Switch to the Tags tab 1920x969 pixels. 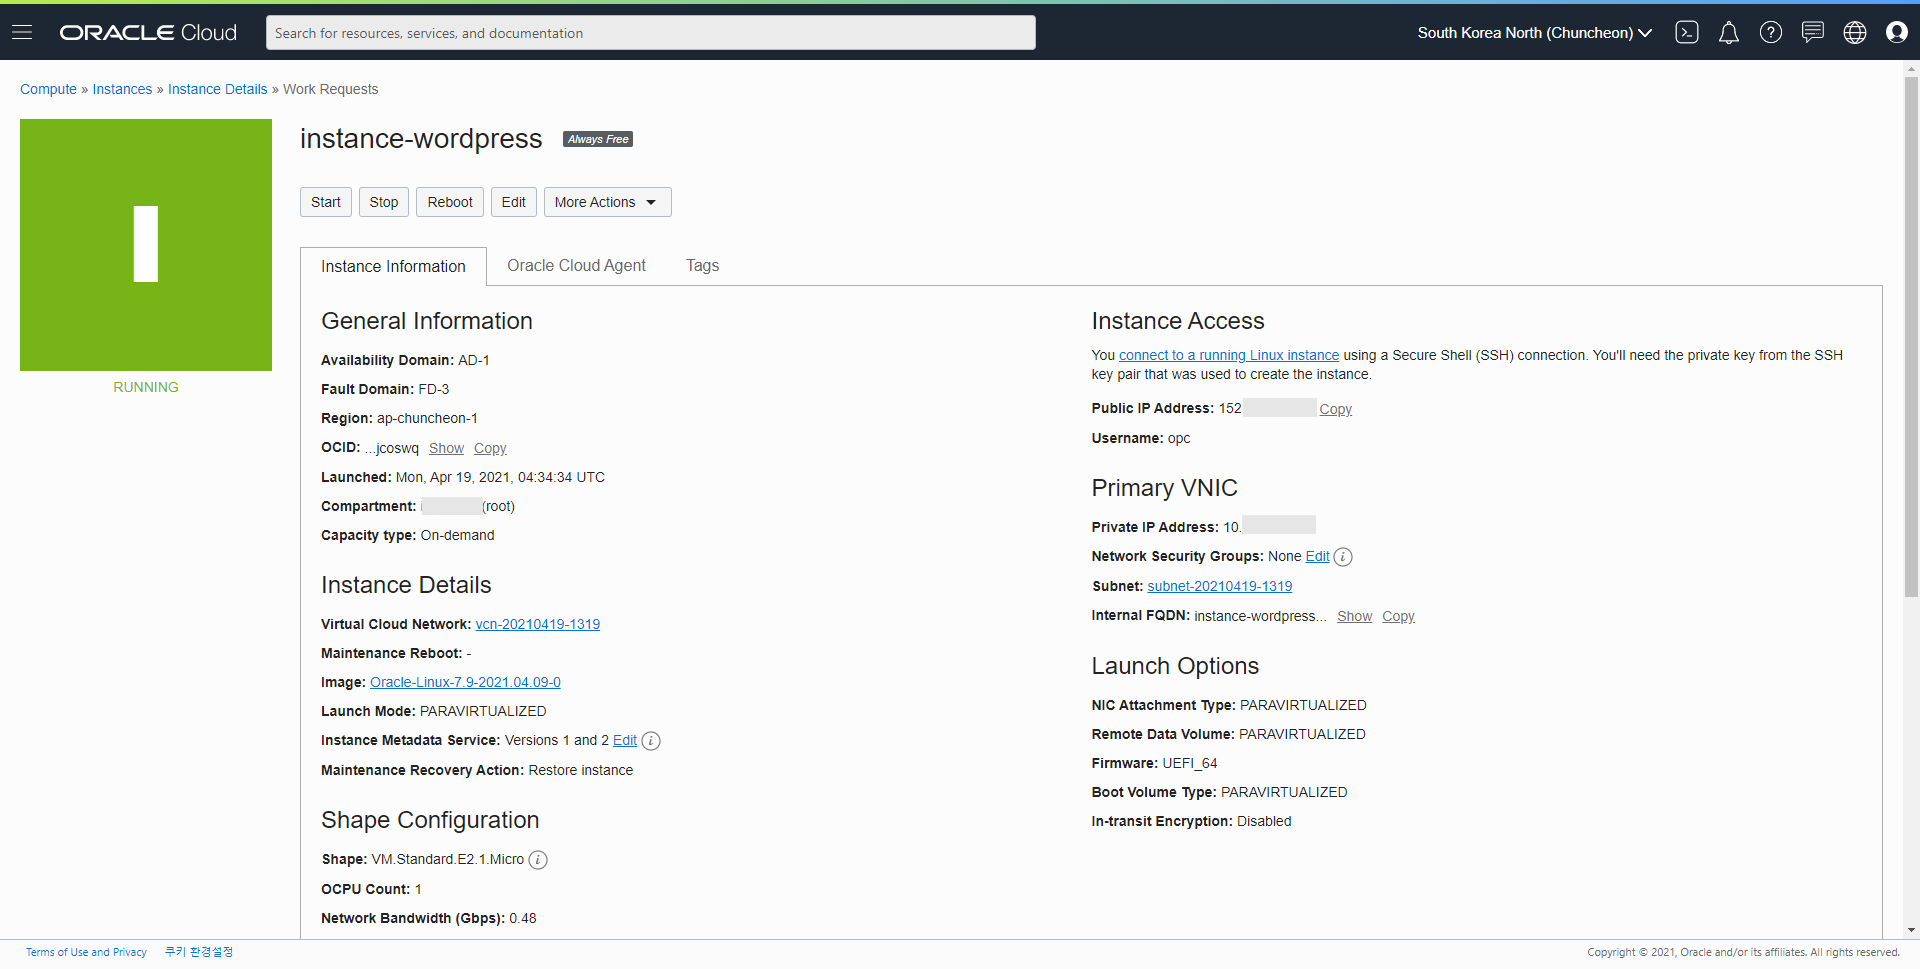click(702, 265)
